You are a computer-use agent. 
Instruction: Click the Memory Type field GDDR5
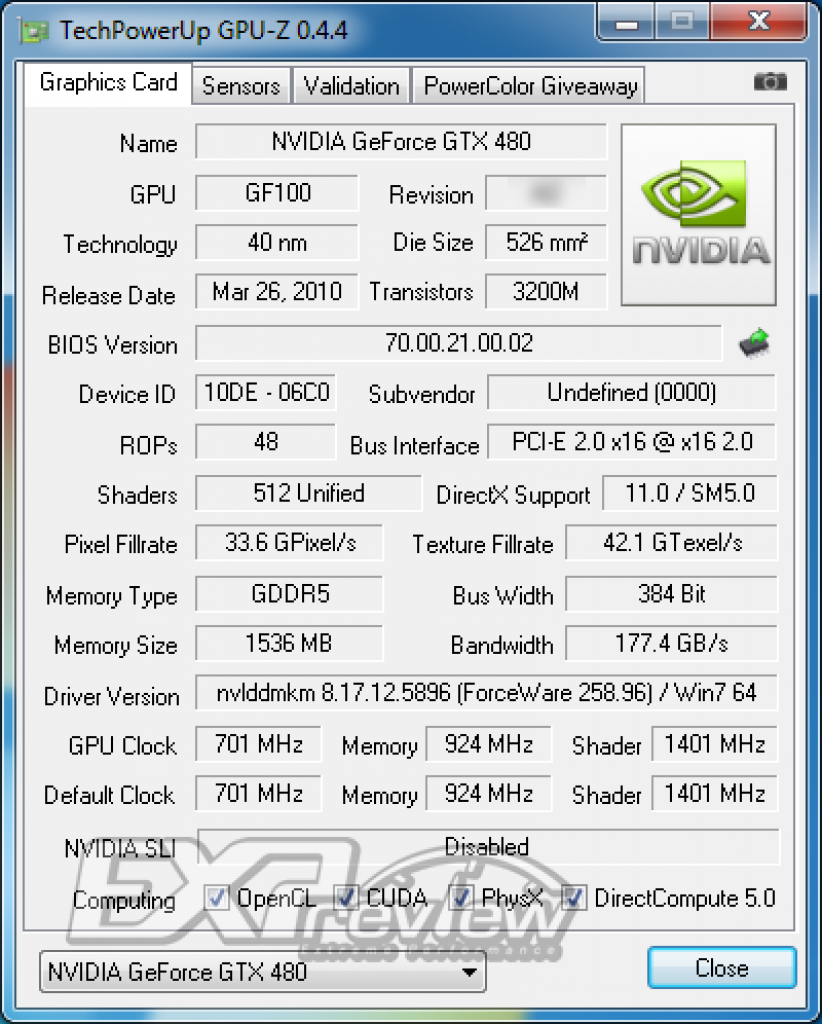(289, 594)
